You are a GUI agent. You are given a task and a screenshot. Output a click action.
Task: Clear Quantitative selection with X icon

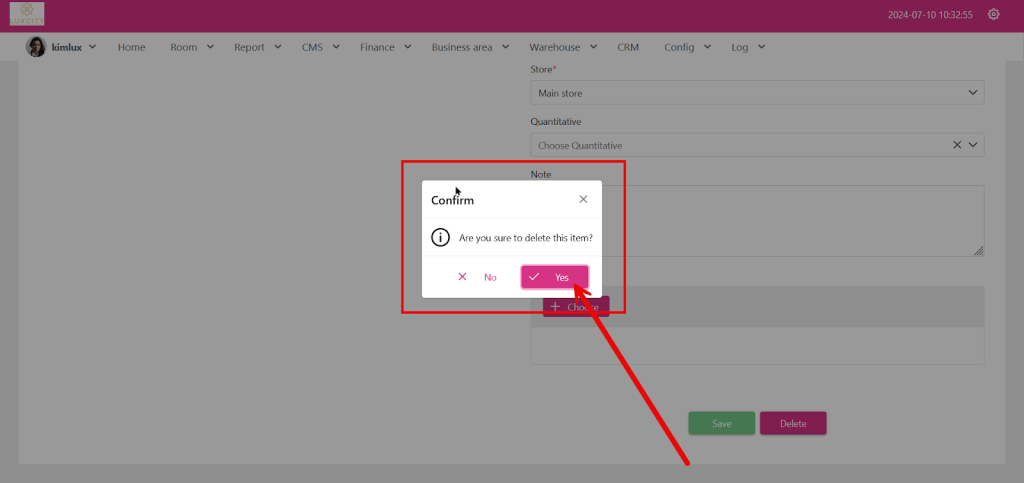click(957, 146)
